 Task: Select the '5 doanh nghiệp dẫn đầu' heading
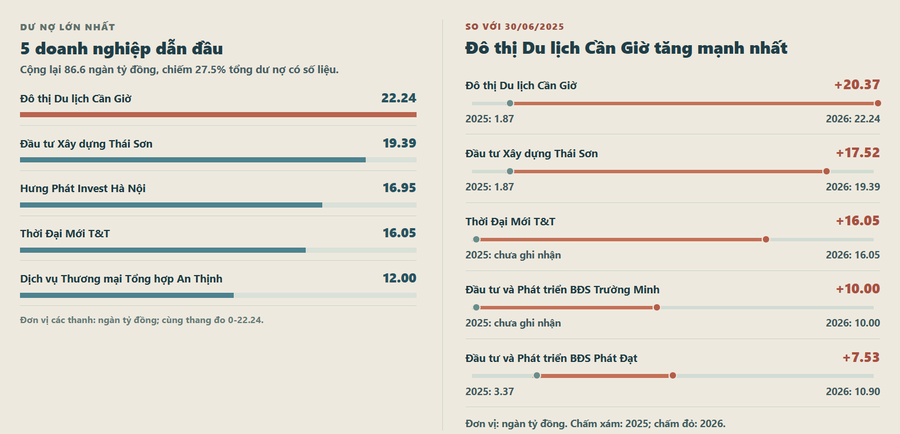122,49
